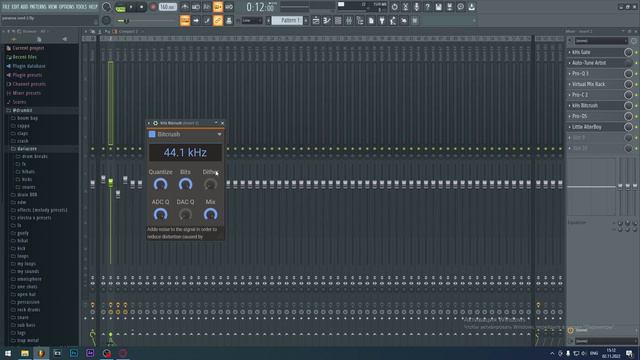Click the 0:12 song time display
This screenshot has height=360, width=640.
click(260, 7)
